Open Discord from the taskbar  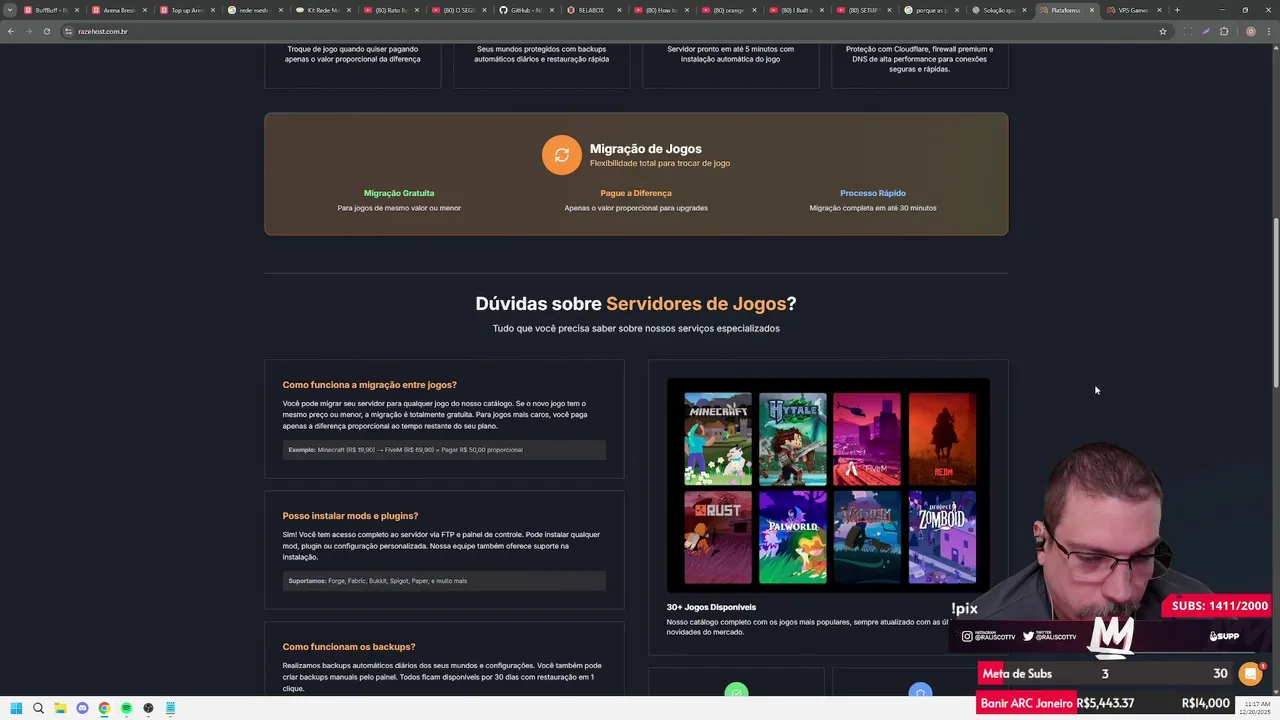click(82, 708)
